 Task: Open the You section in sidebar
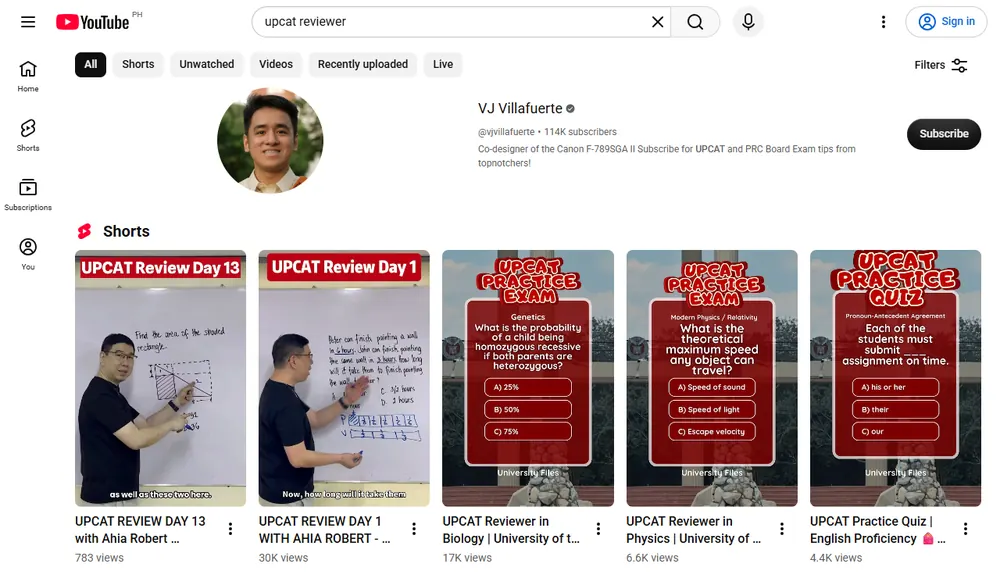point(28,254)
